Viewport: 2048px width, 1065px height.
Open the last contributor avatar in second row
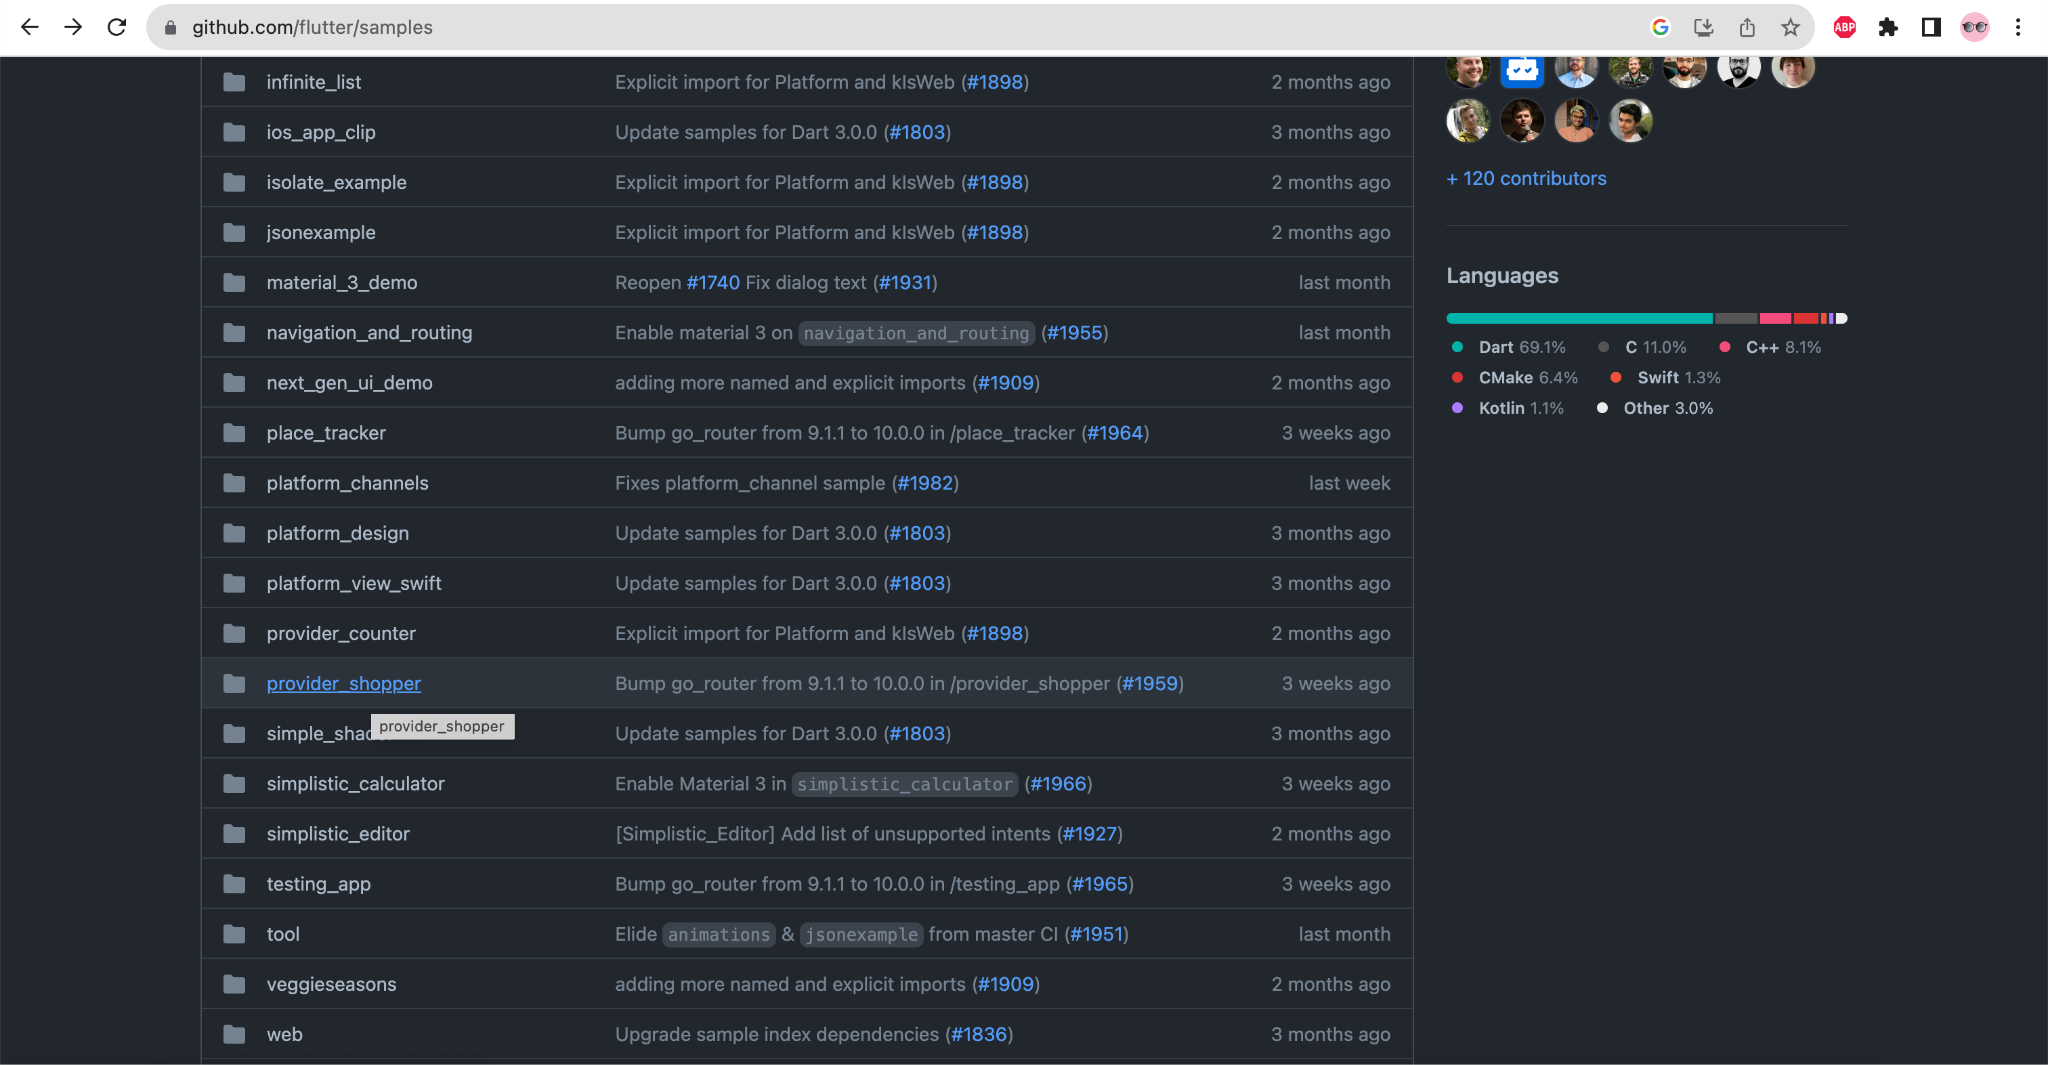coord(1630,121)
